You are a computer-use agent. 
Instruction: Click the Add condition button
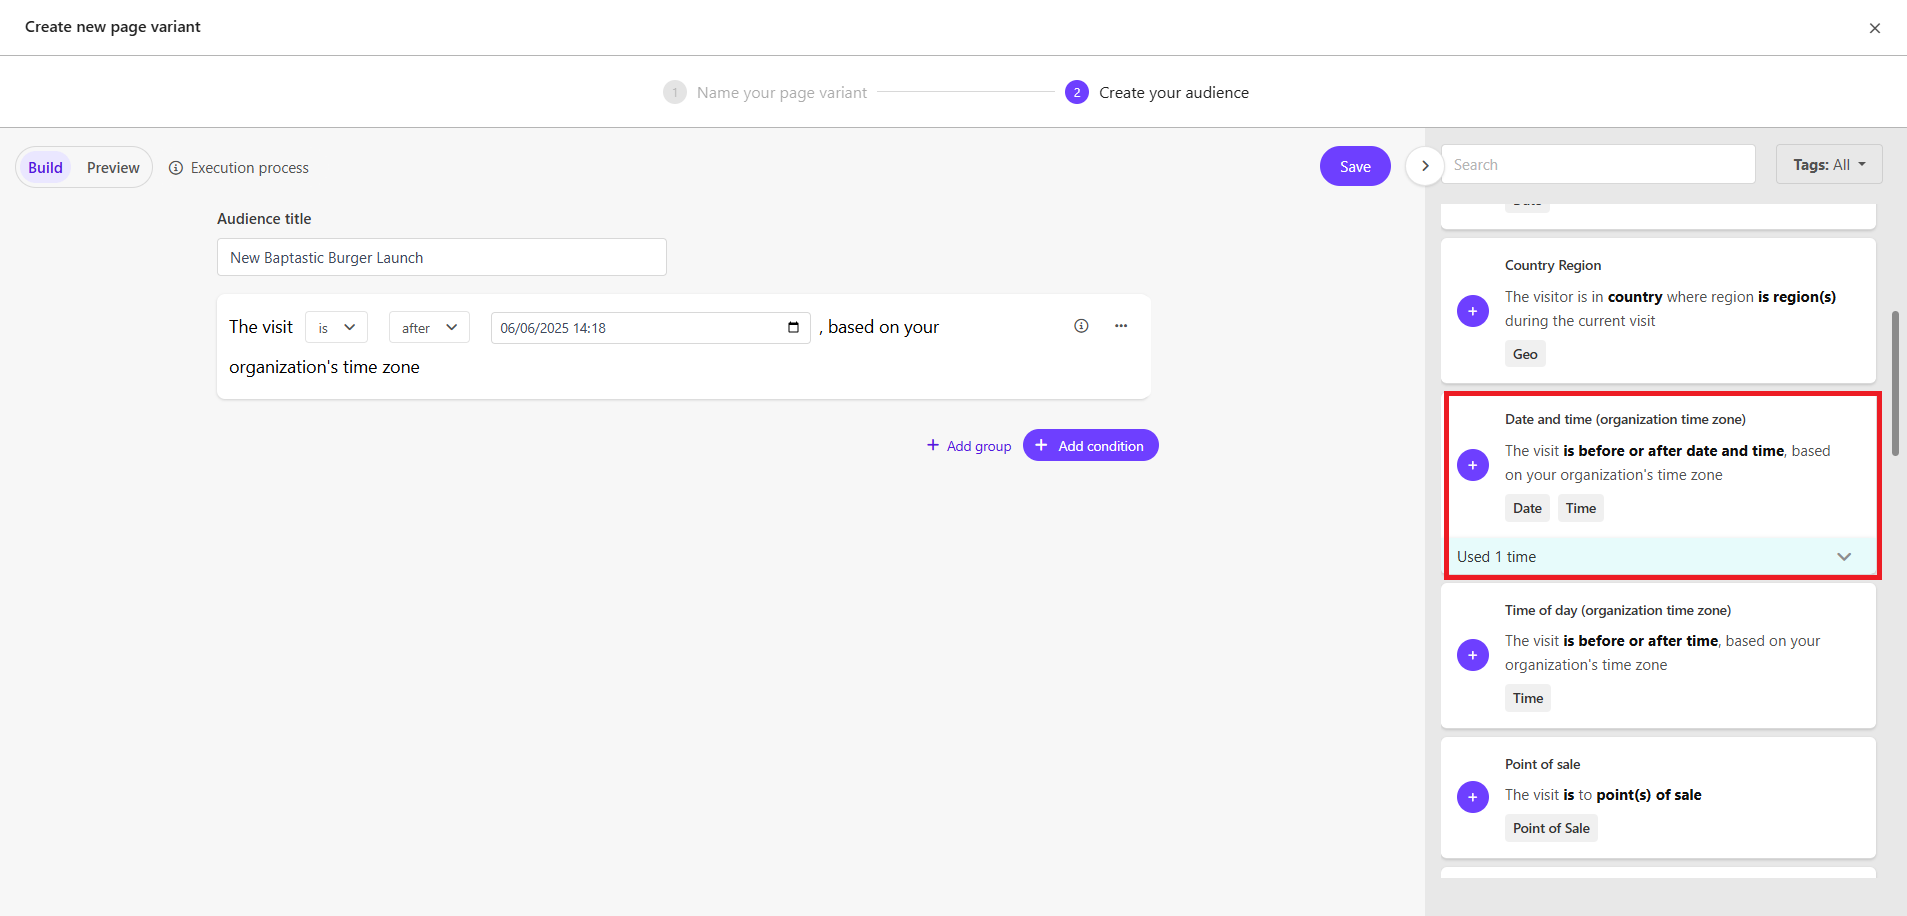pos(1090,446)
